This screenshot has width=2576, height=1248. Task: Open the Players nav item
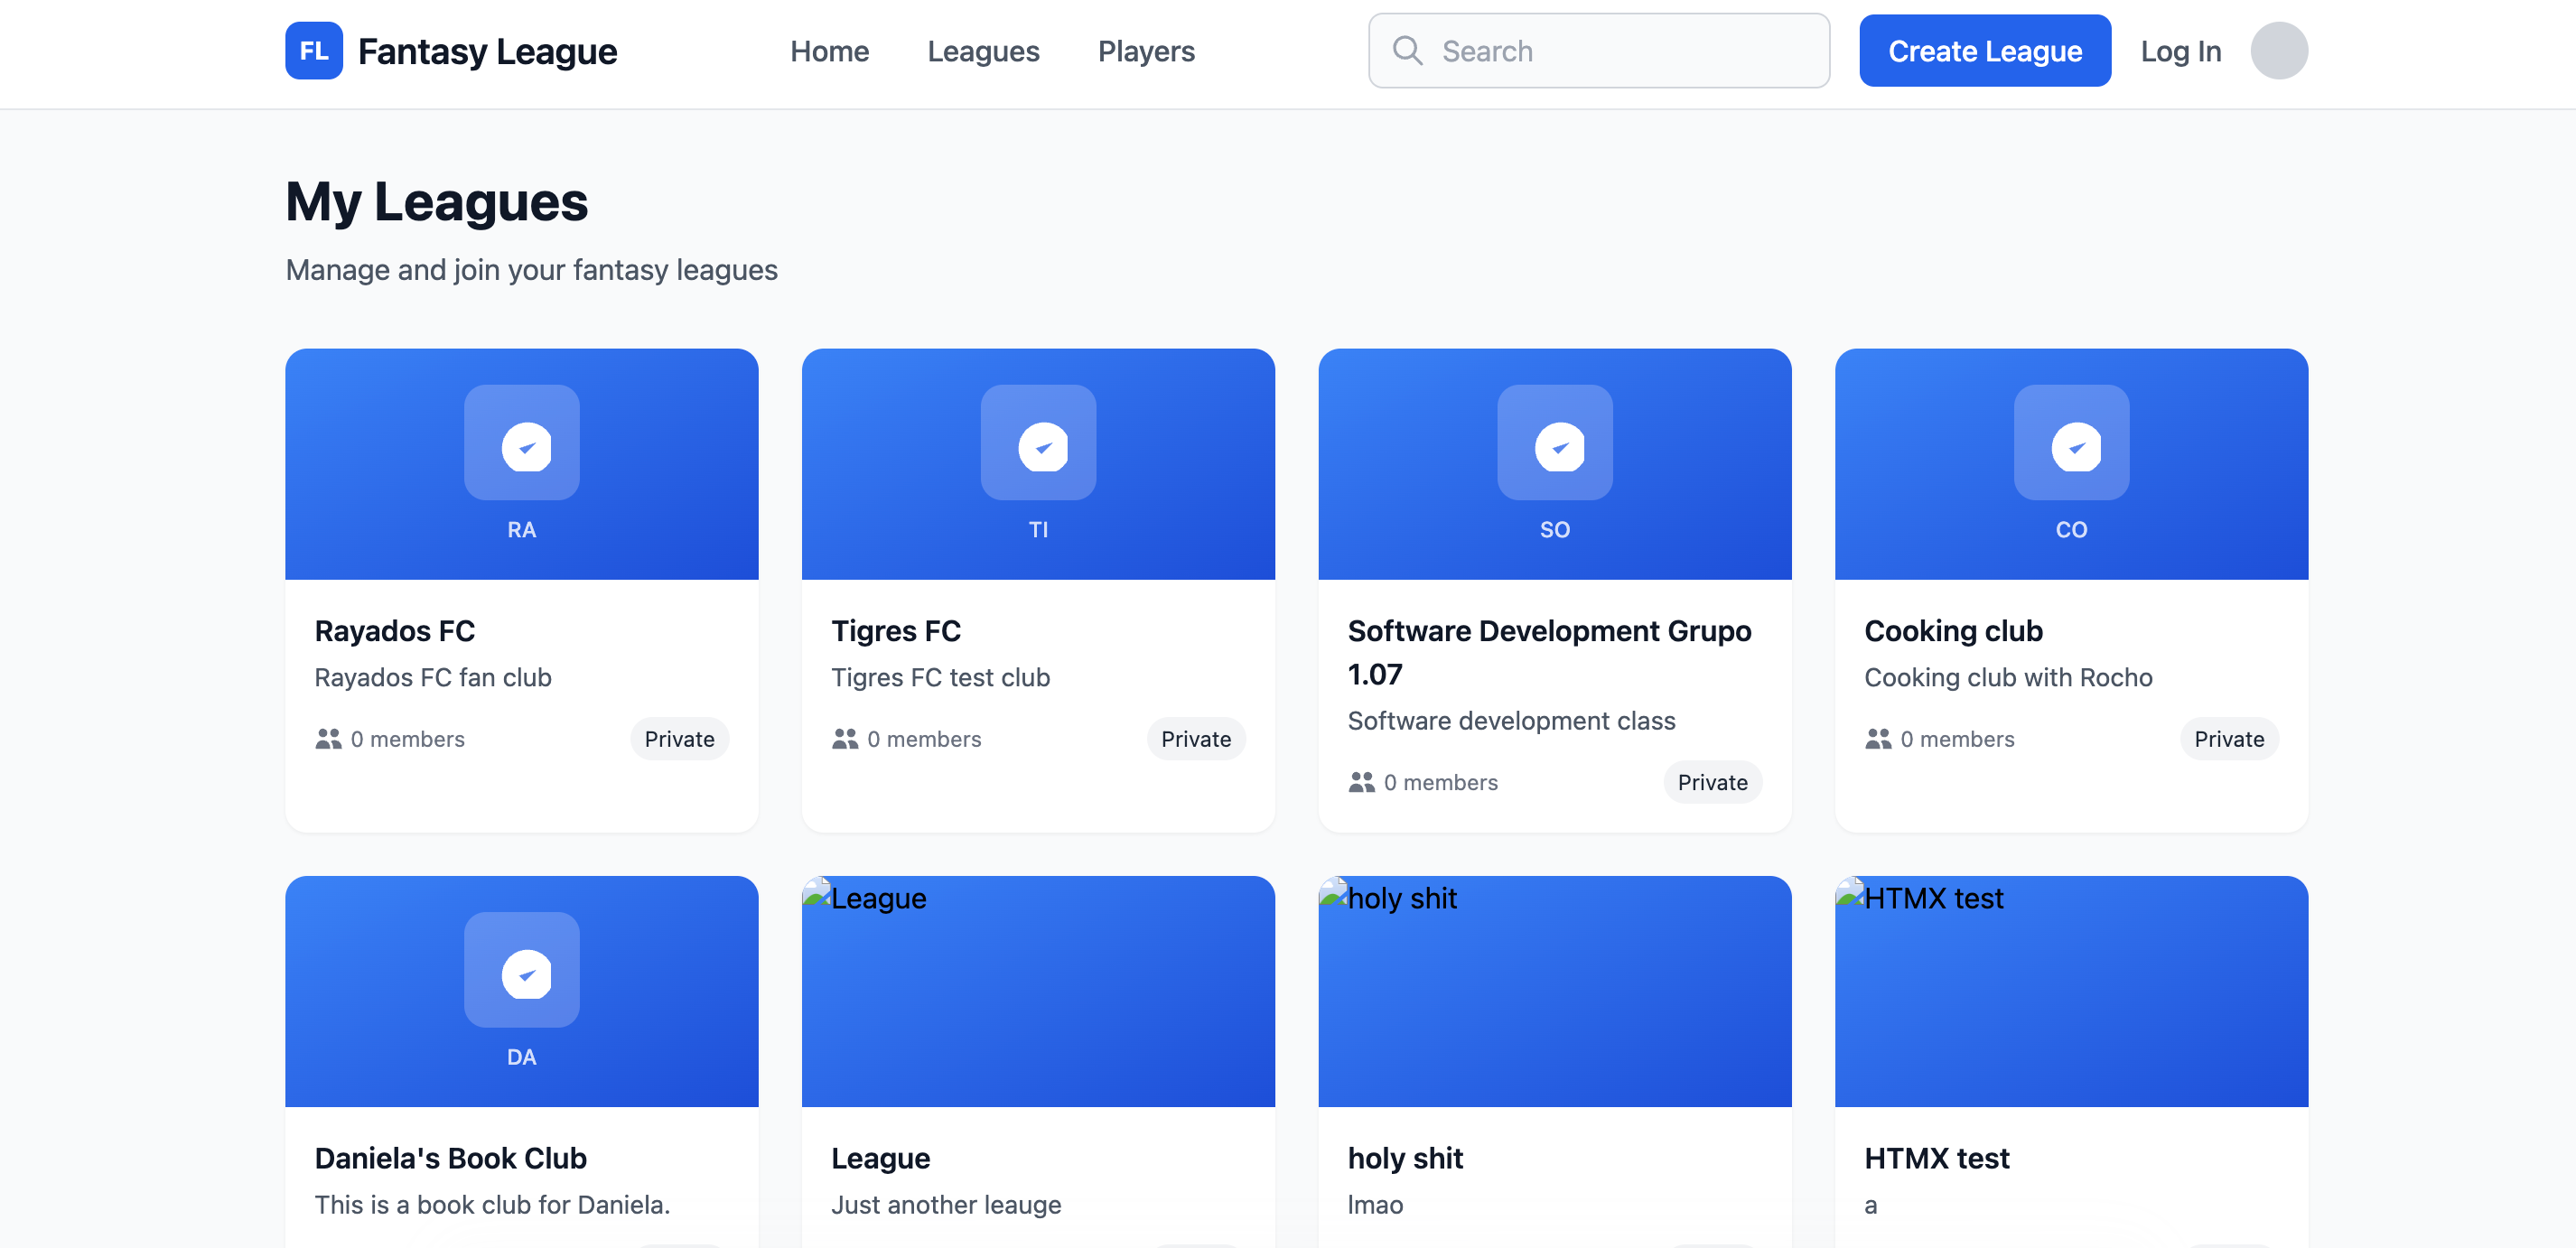pyautogui.click(x=1146, y=51)
